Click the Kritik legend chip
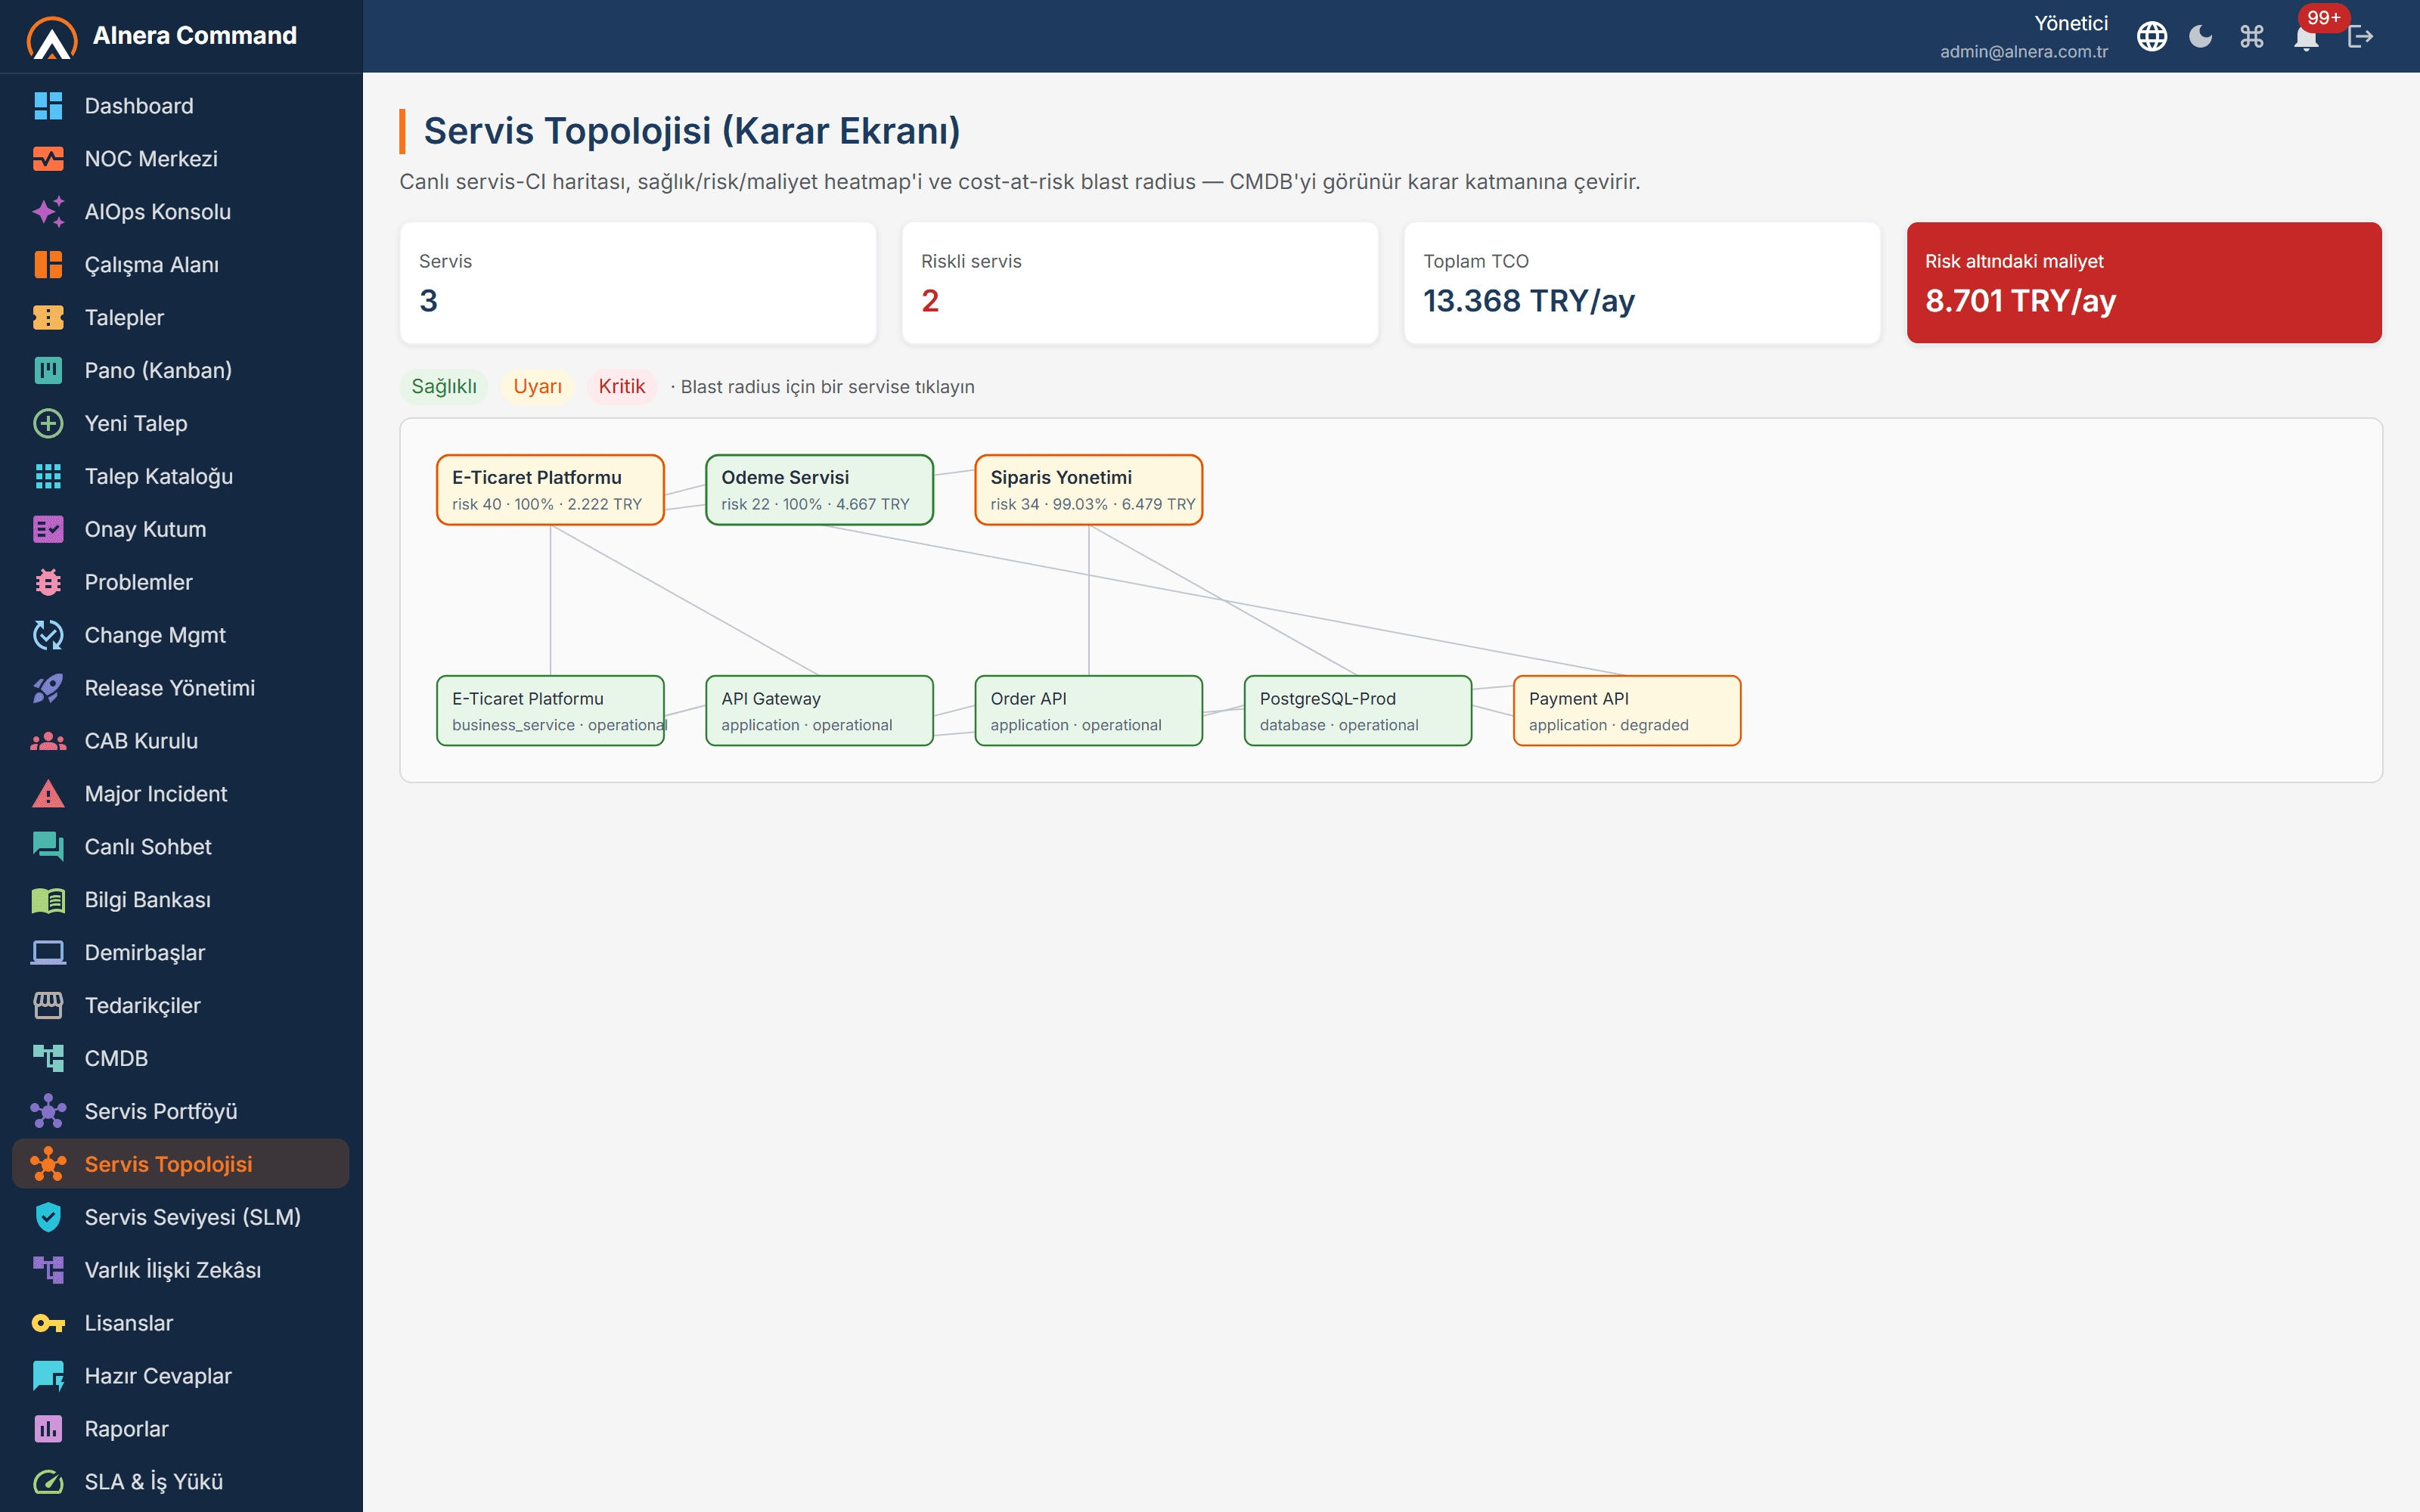 622,387
